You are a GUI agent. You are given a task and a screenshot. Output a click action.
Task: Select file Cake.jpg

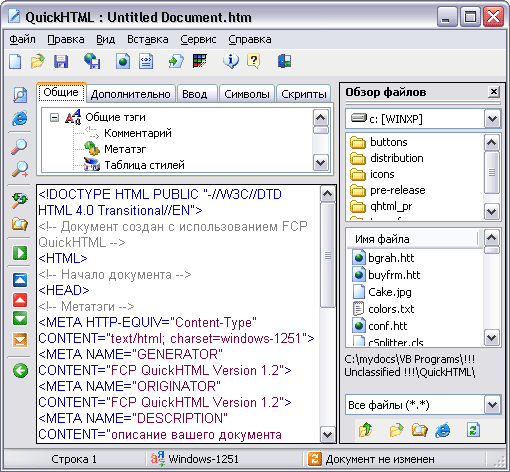390,292
